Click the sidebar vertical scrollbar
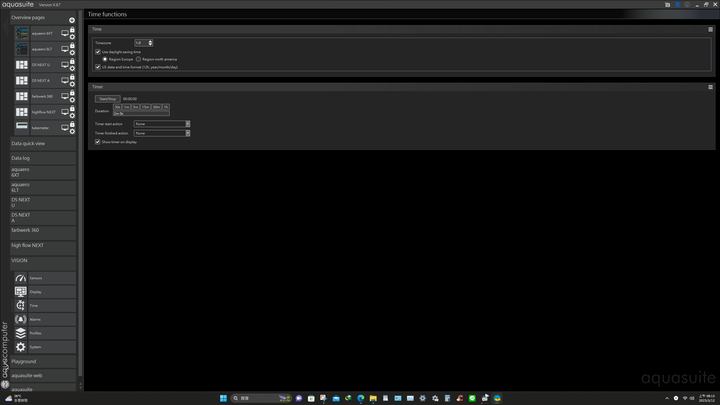This screenshot has height=405, width=720. (80, 193)
